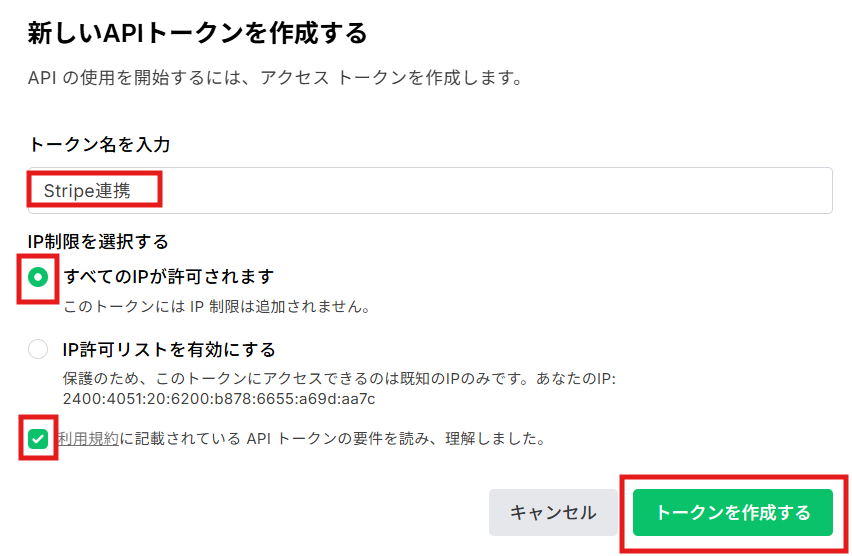852x556 pixels.
Task: Click the このトークンには IP 制限は追加されません description
Action: (217, 307)
